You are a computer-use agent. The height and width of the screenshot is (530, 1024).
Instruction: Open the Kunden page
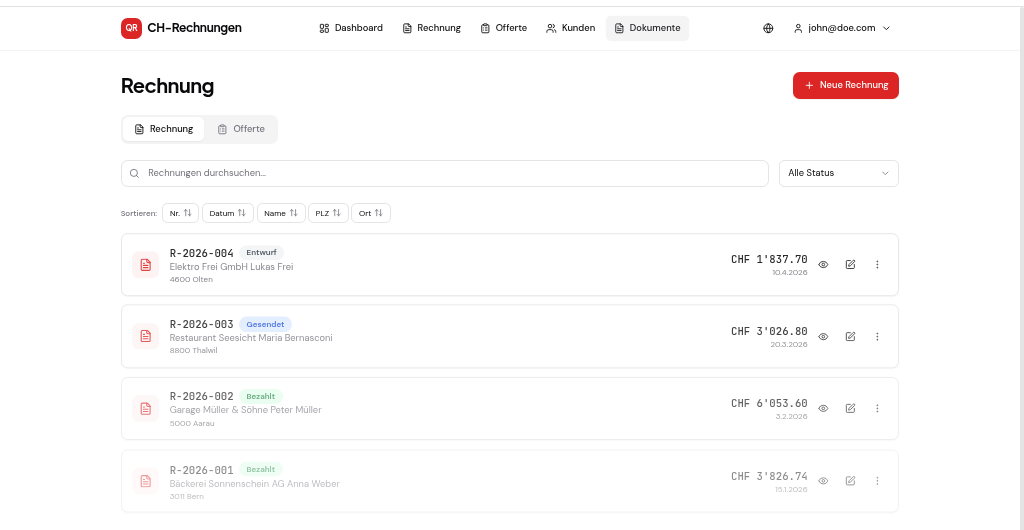click(x=571, y=28)
